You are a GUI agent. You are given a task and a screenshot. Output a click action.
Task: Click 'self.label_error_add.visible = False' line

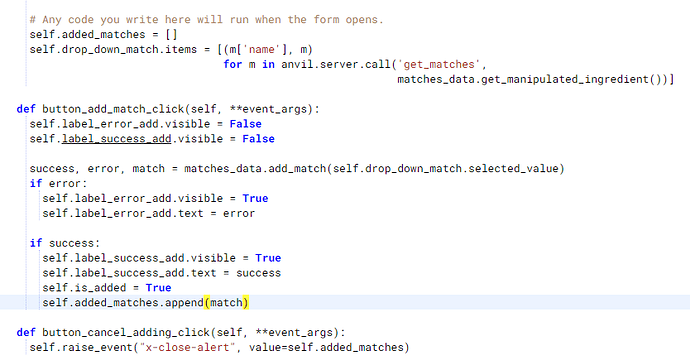click(x=146, y=124)
